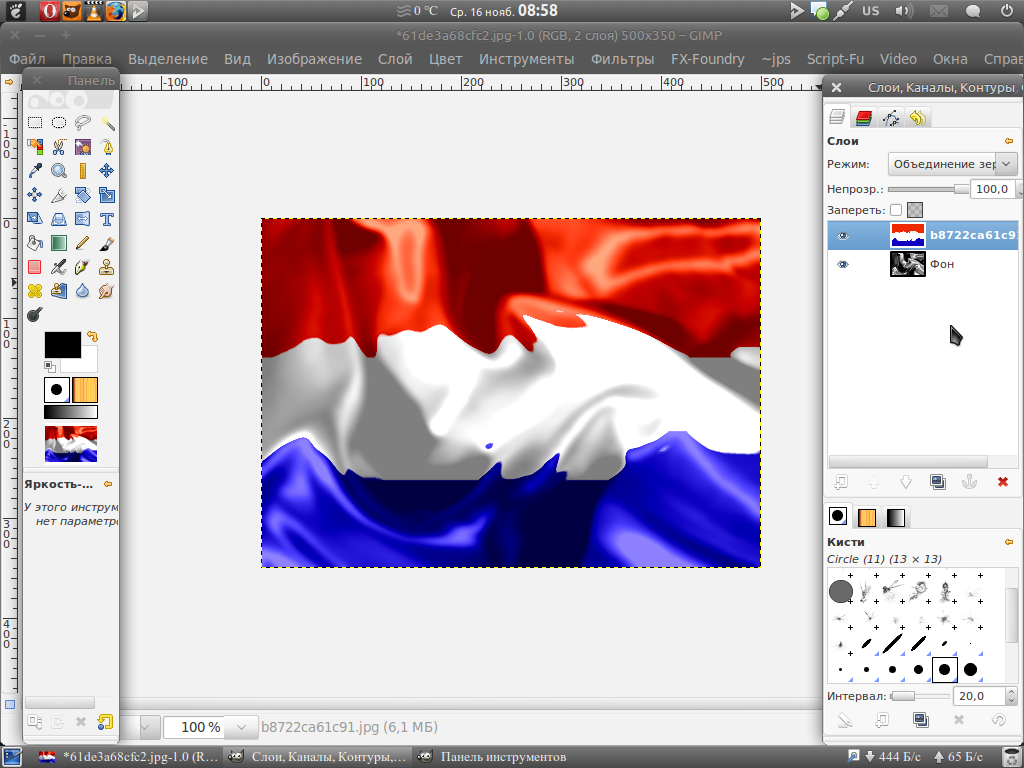This screenshot has width=1024, height=768.
Task: Select the Ink tool
Action: tap(83, 267)
